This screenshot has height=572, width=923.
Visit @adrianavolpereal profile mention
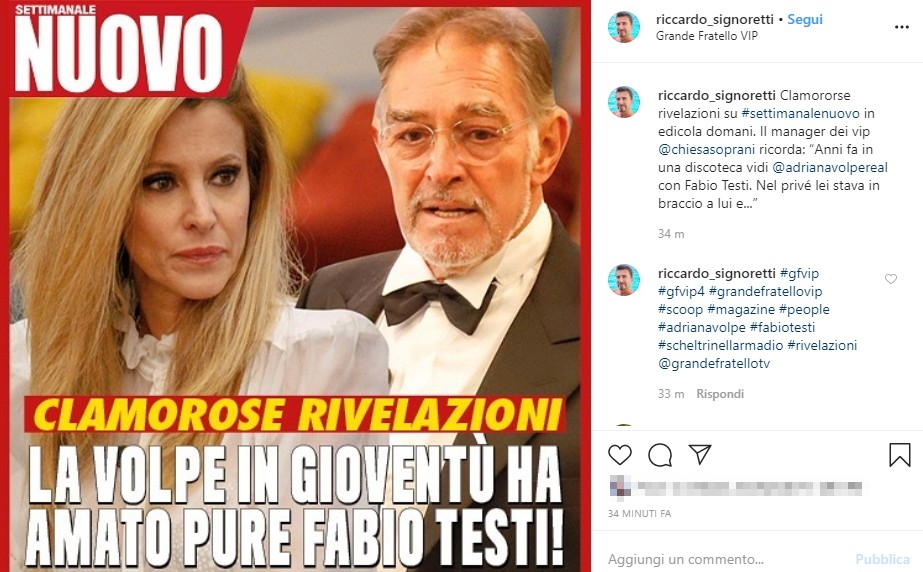click(830, 168)
